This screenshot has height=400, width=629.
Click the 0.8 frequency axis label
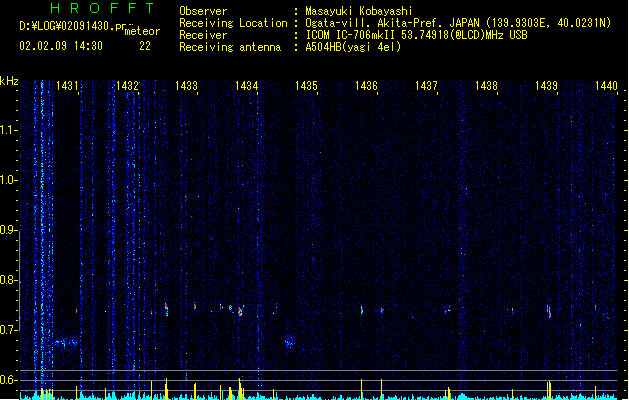click(8, 280)
